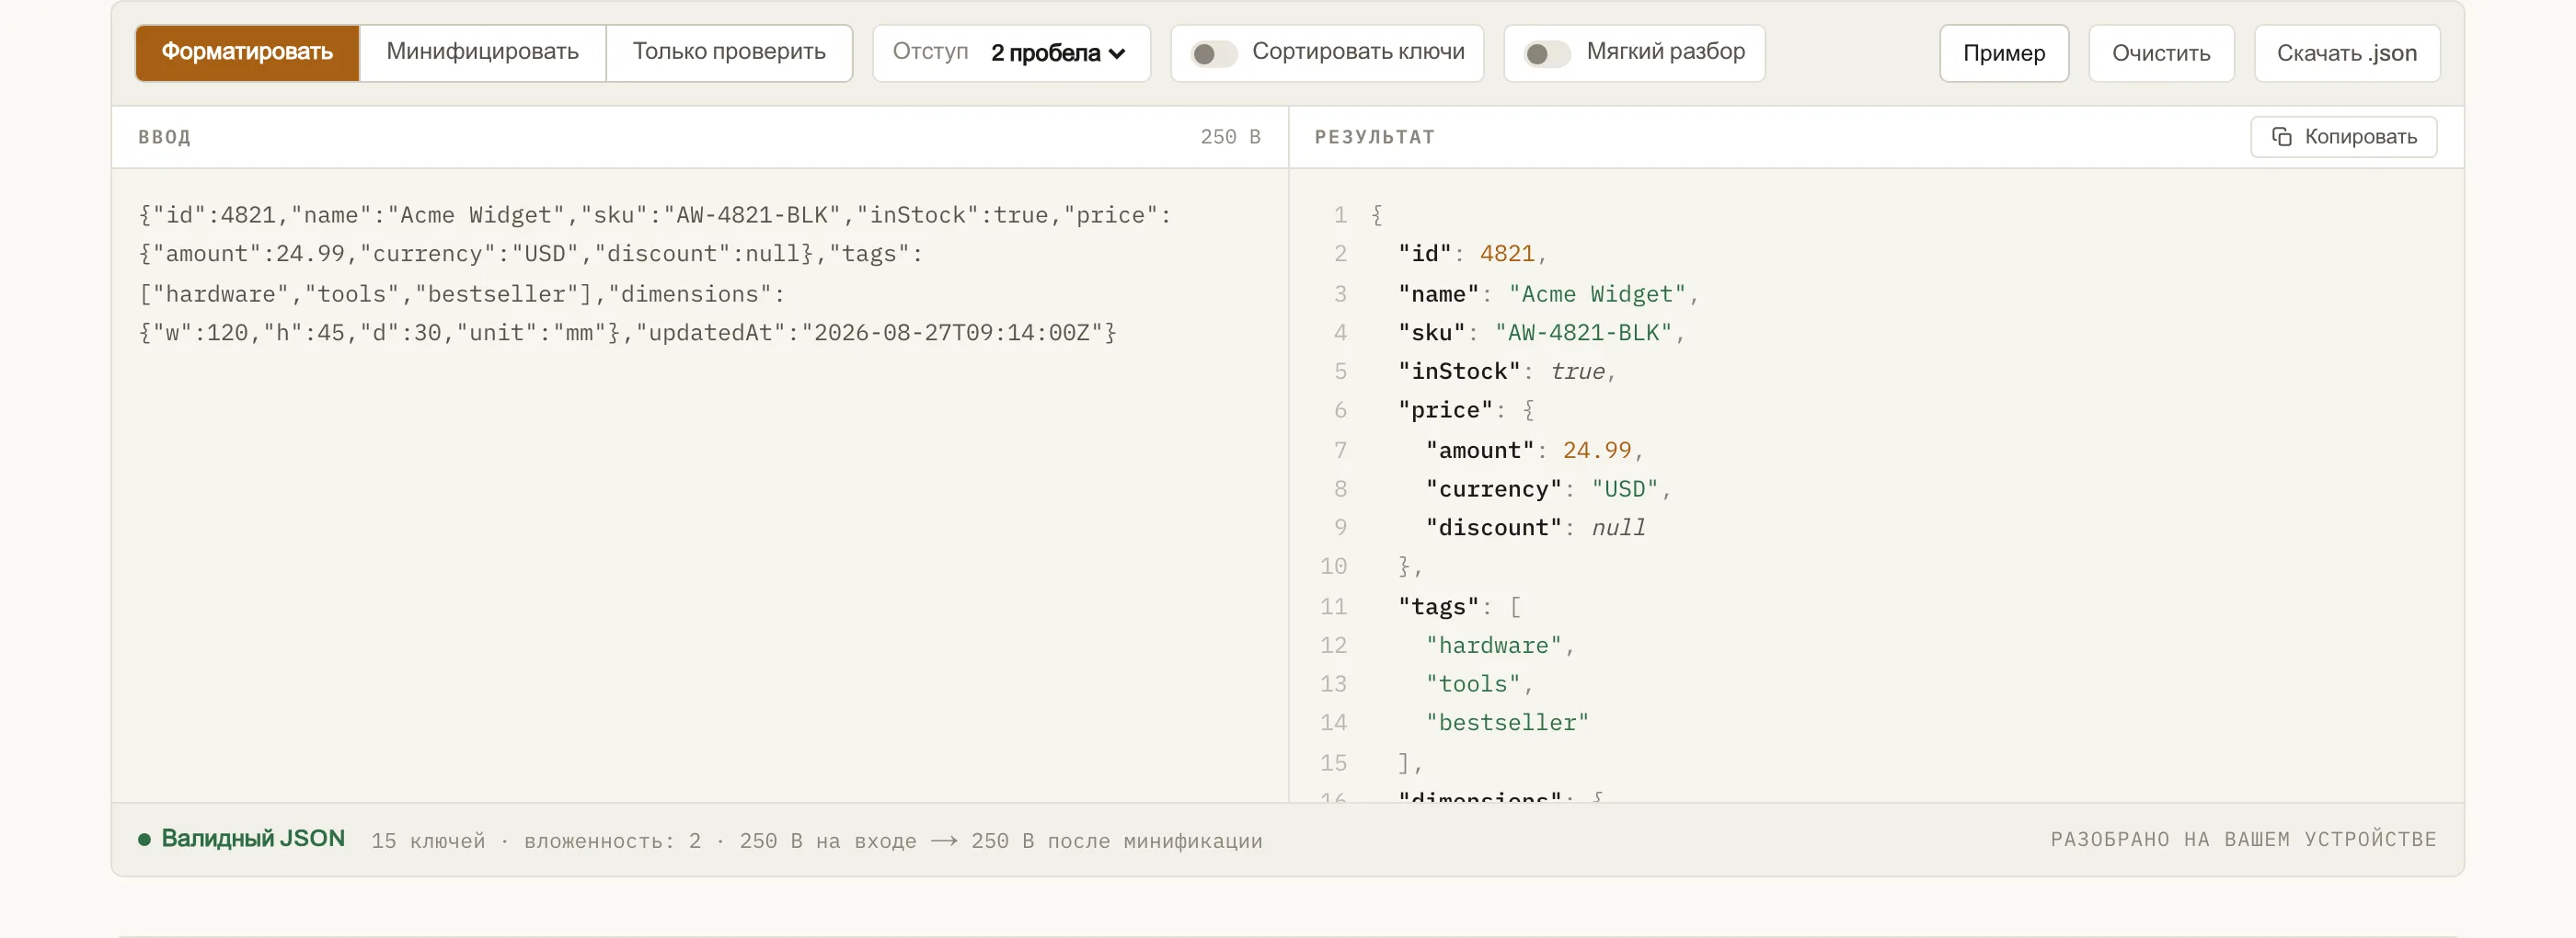This screenshot has width=2576, height=938.
Task: Open the Отступ 2 пробела dropdown
Action: click(x=1011, y=53)
